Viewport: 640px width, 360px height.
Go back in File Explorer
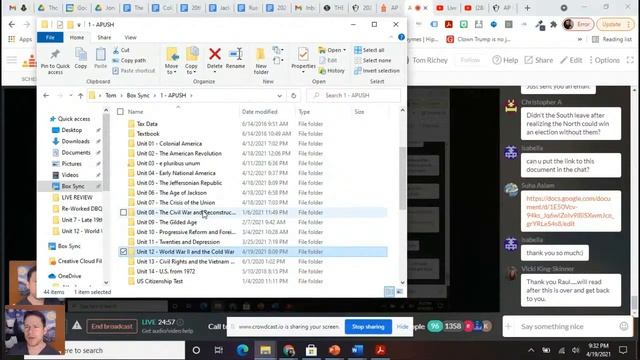click(46, 96)
